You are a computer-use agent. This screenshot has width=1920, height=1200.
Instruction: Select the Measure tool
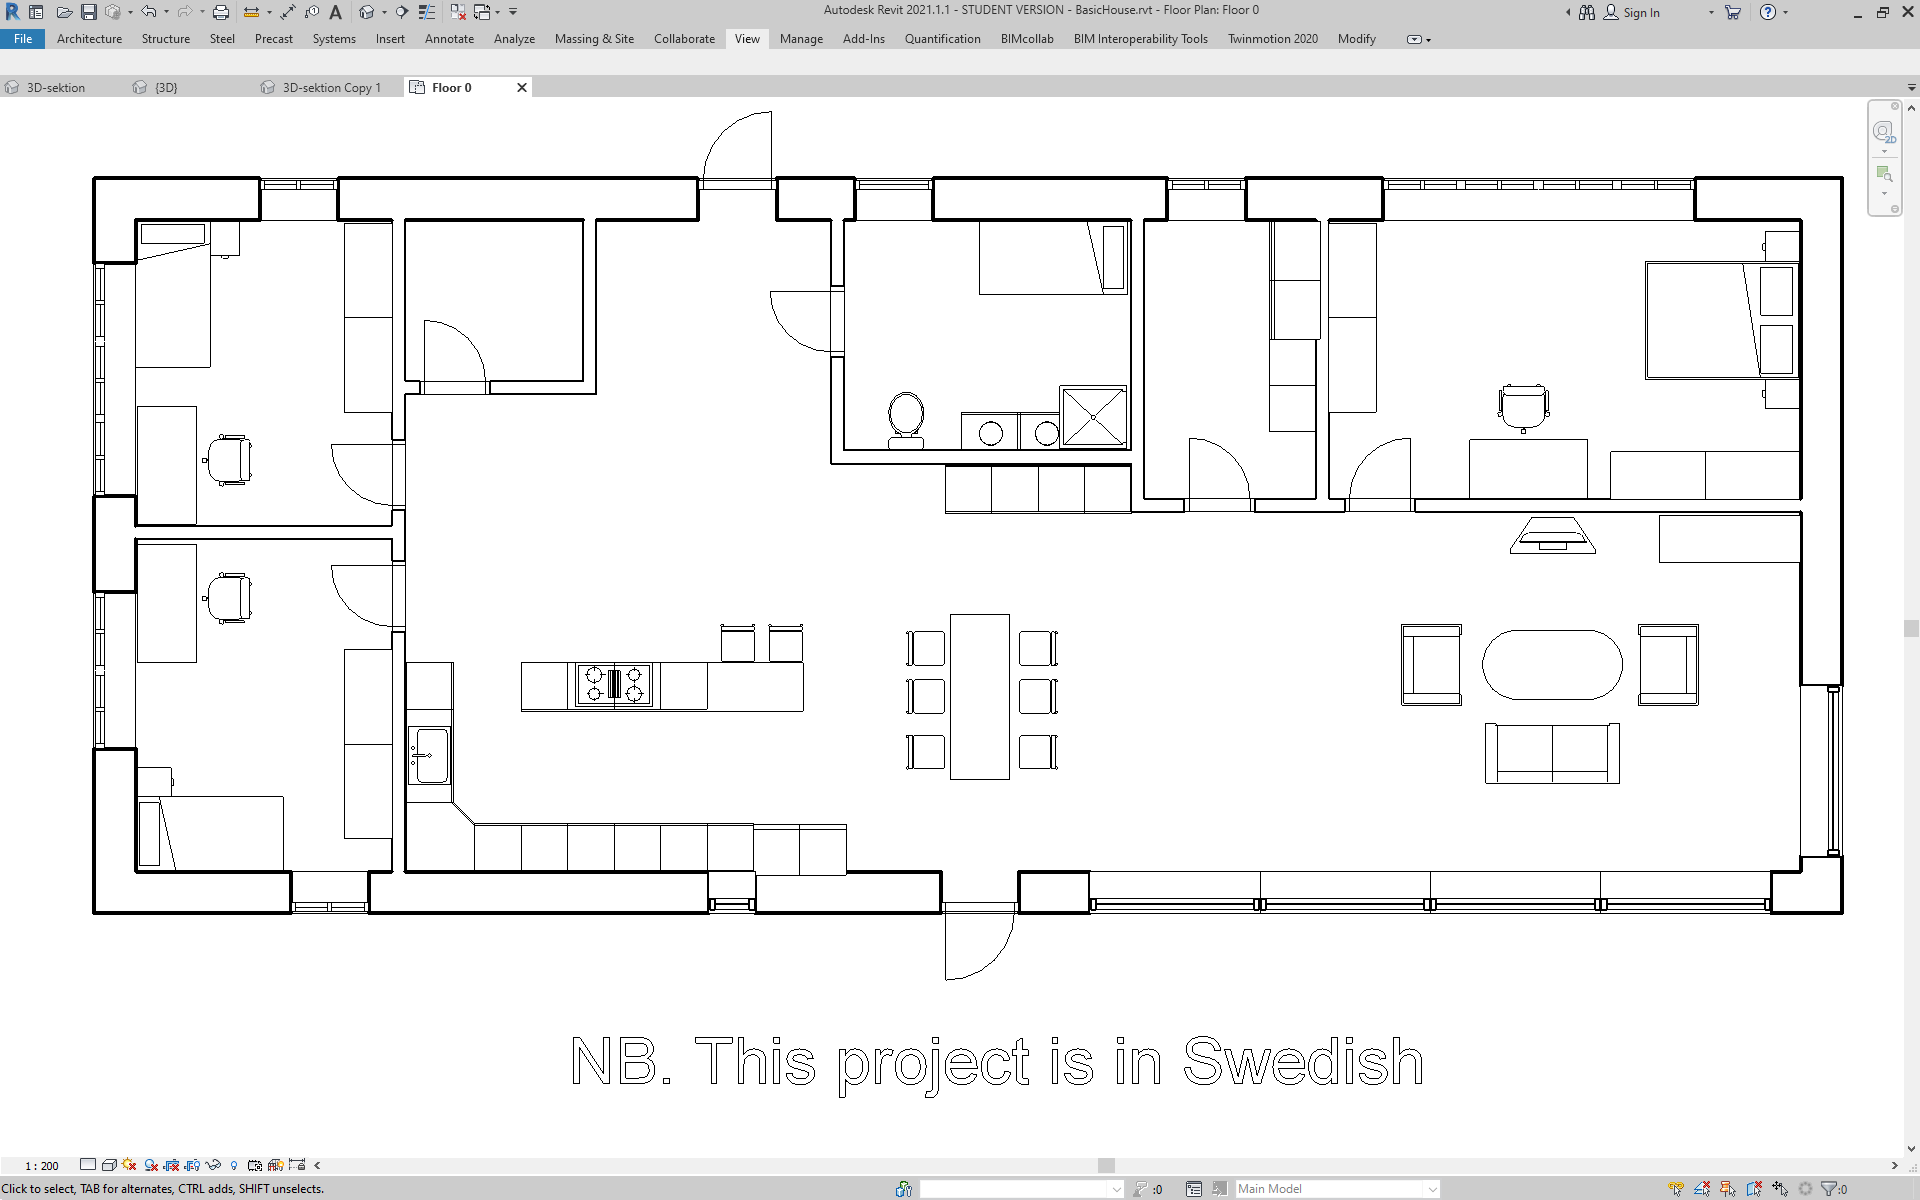(x=253, y=12)
